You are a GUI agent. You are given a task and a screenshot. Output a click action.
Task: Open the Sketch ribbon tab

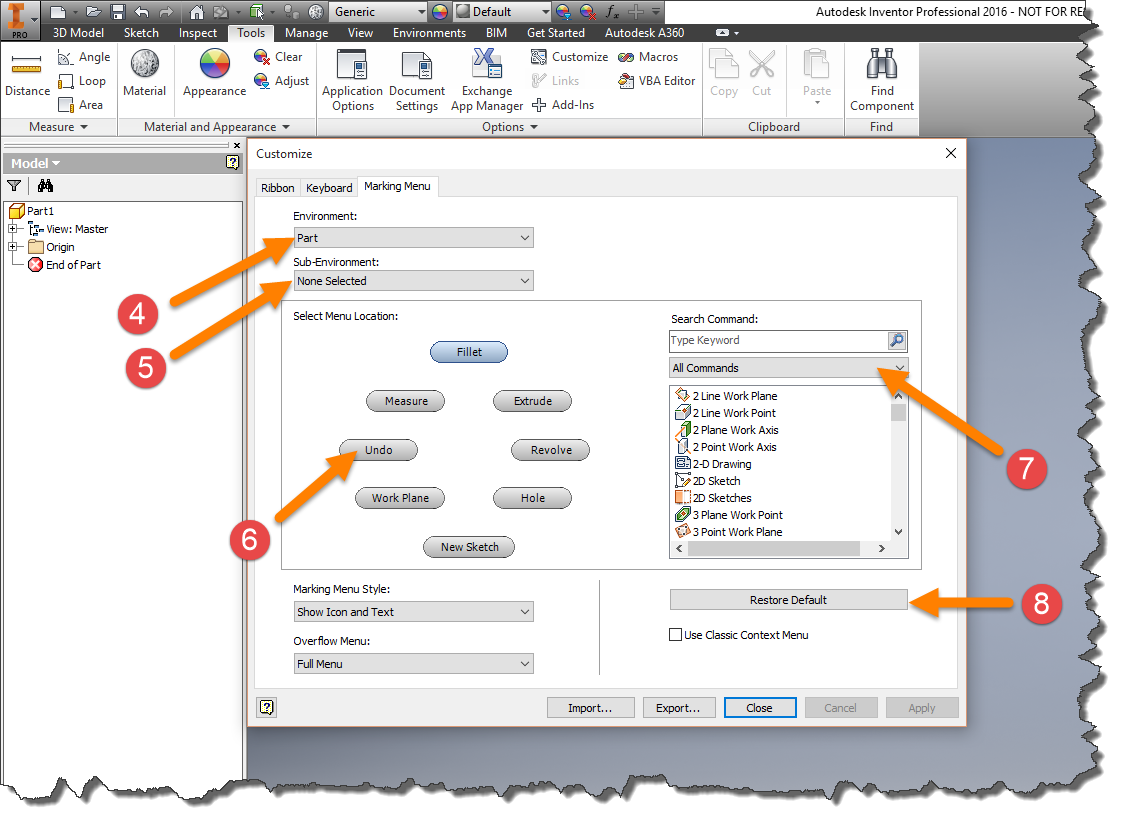click(141, 33)
